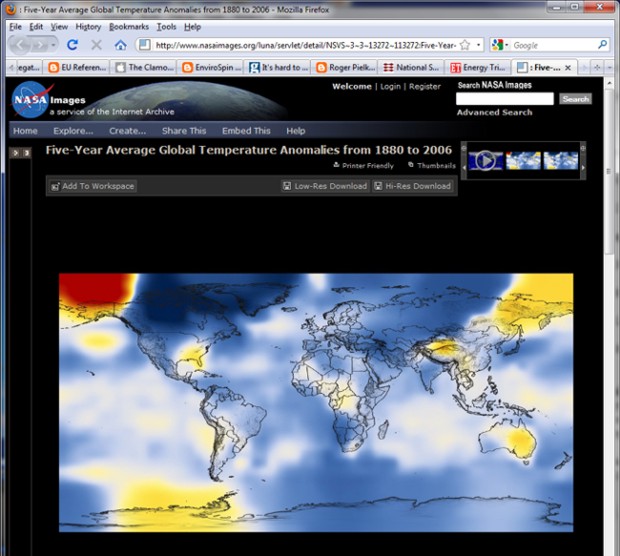Expand the left sidebar panel arrow
The width and height of the screenshot is (620, 556).
(x=15, y=153)
